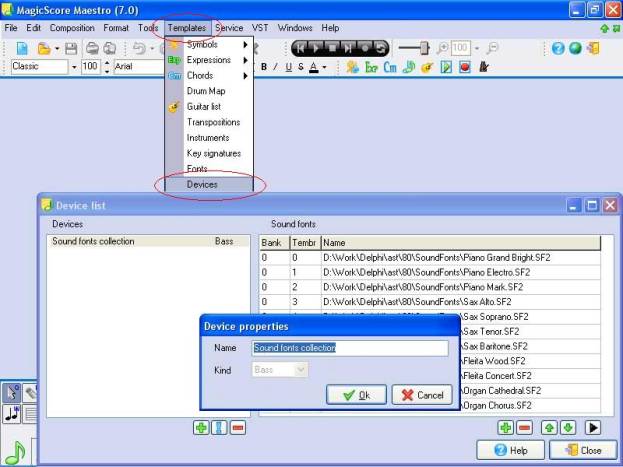Click the Expressions template toolbar icon
Screen dimensions: 623x467
(x=371, y=67)
